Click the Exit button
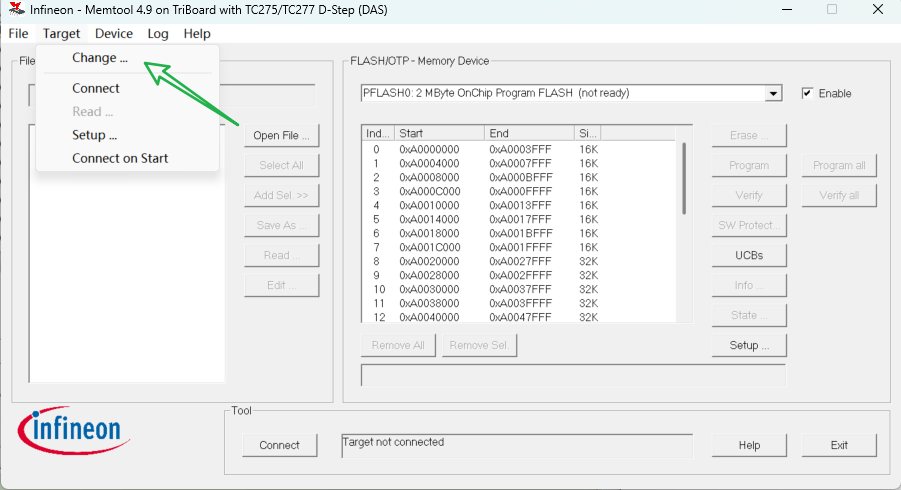Screen dimensions: 901x490 point(839,445)
